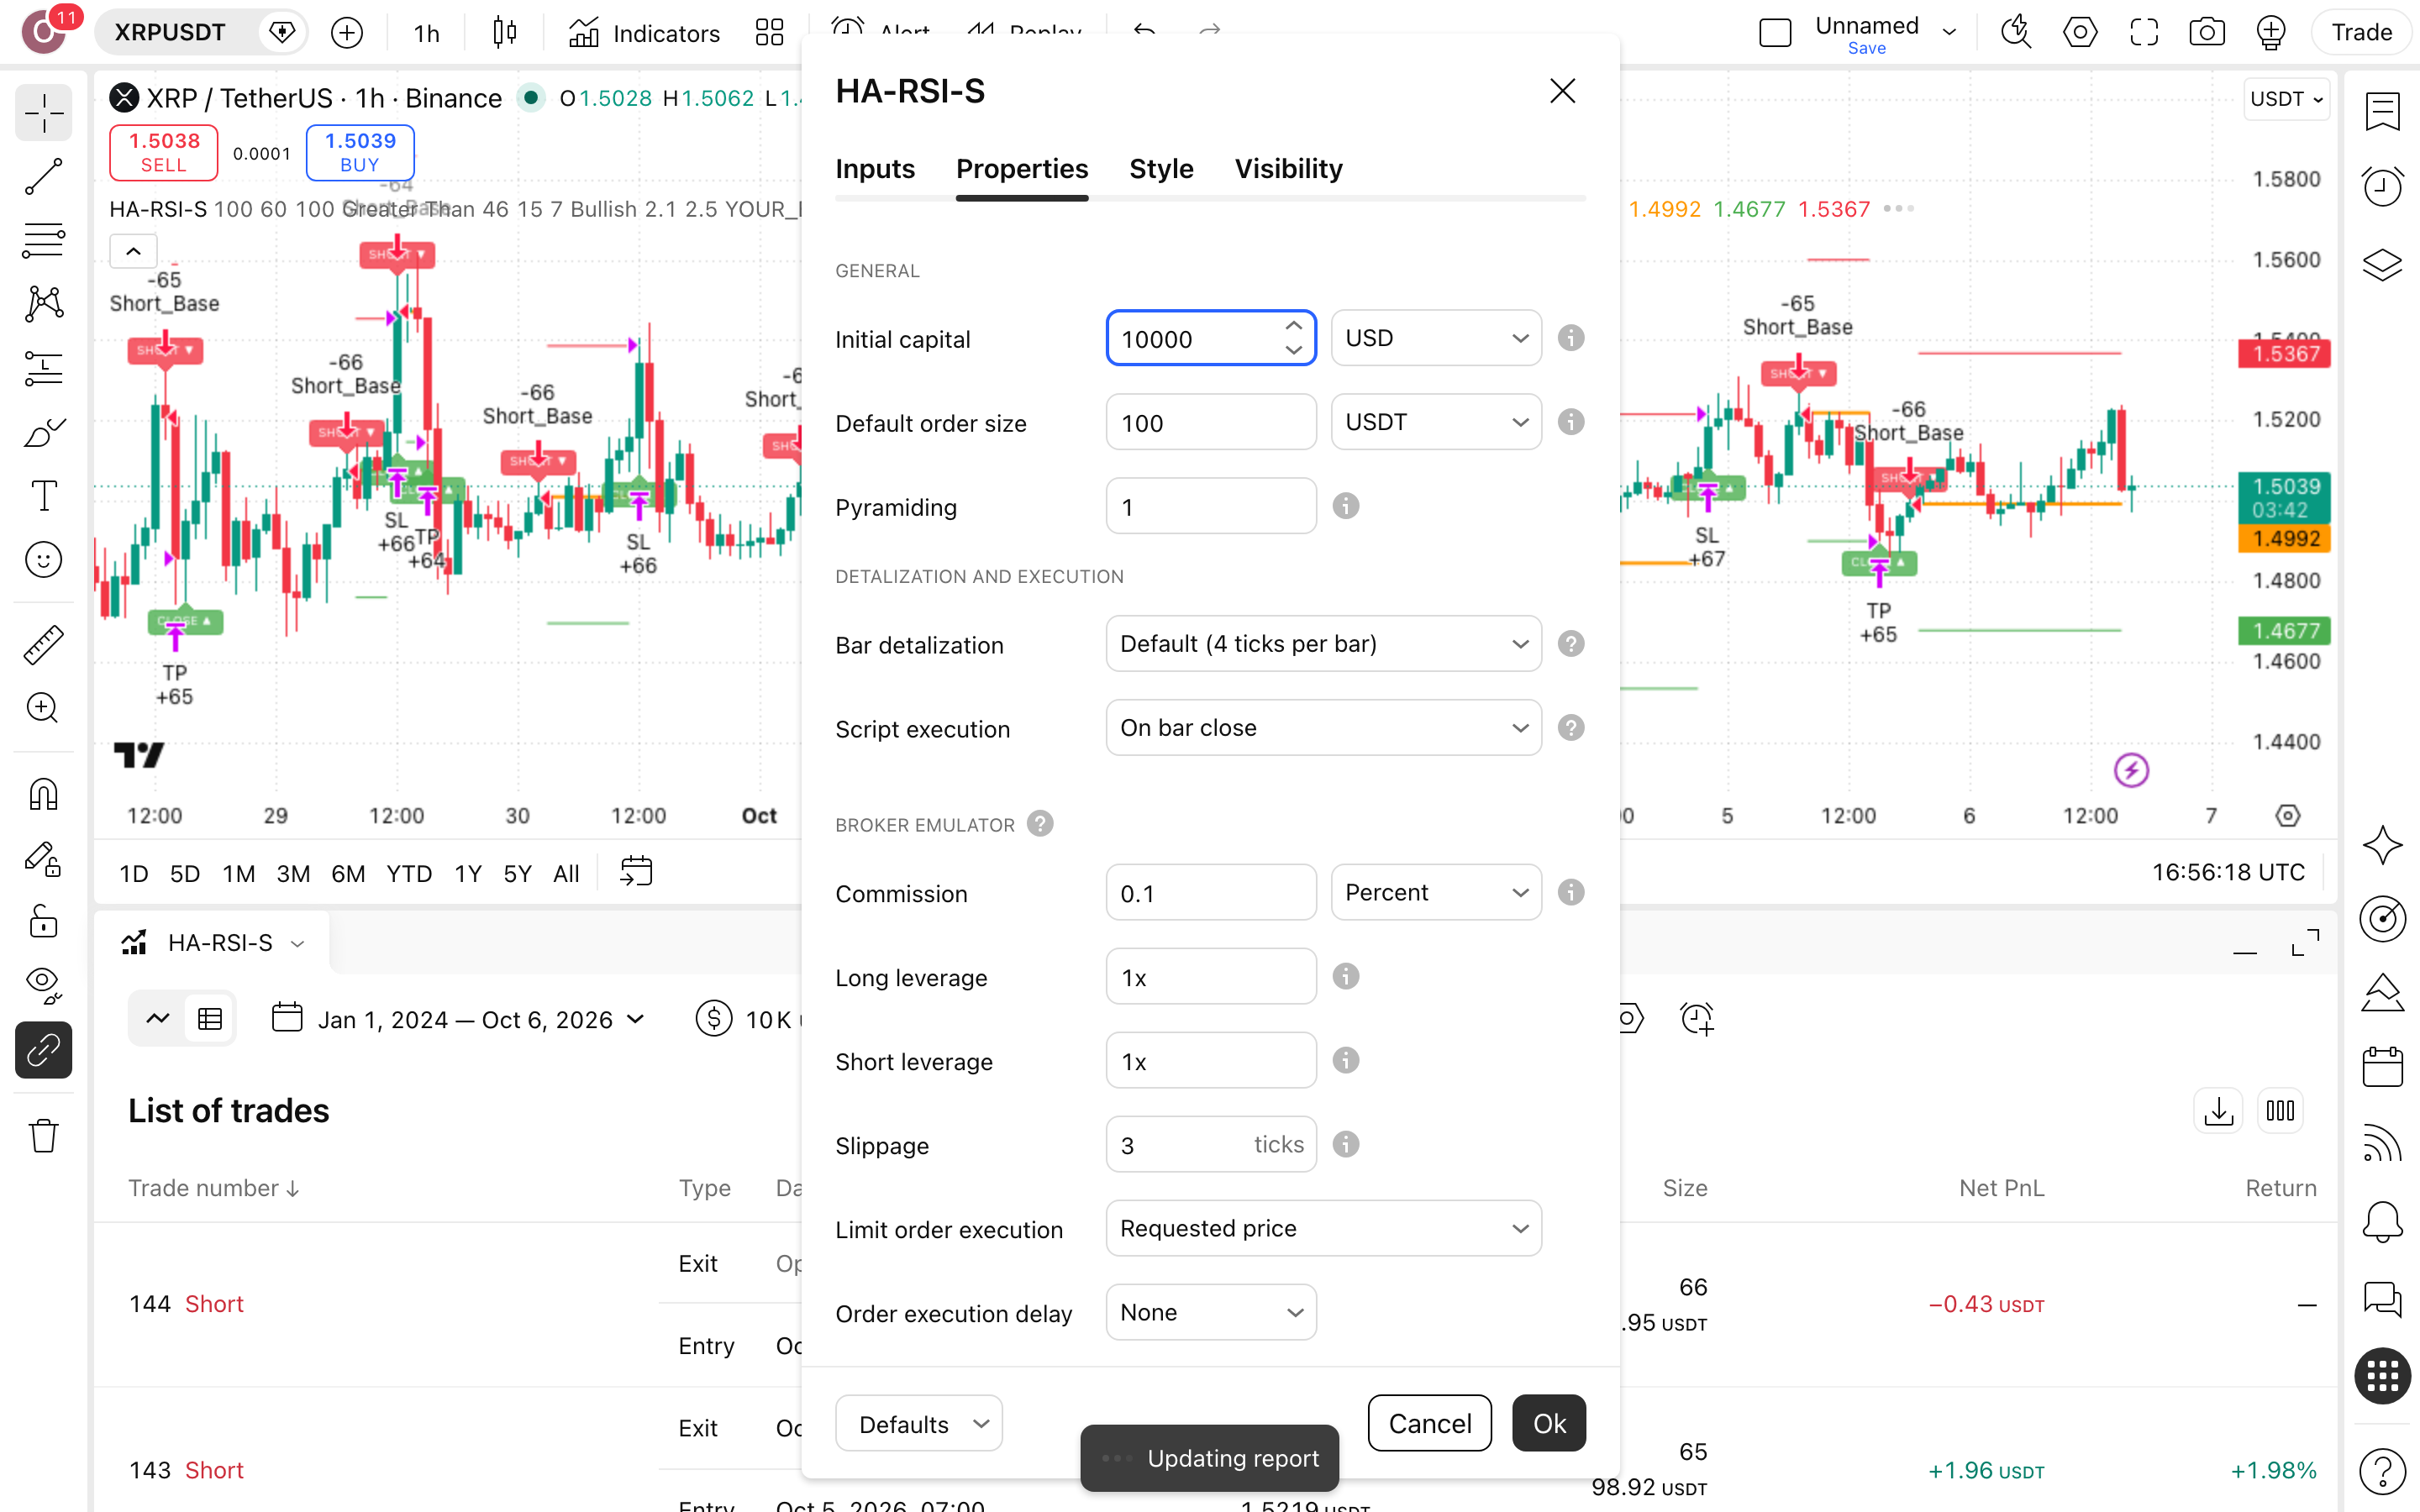Viewport: 2420px width, 1512px height.
Task: Edit the Slippage ticks field
Action: point(1211,1144)
